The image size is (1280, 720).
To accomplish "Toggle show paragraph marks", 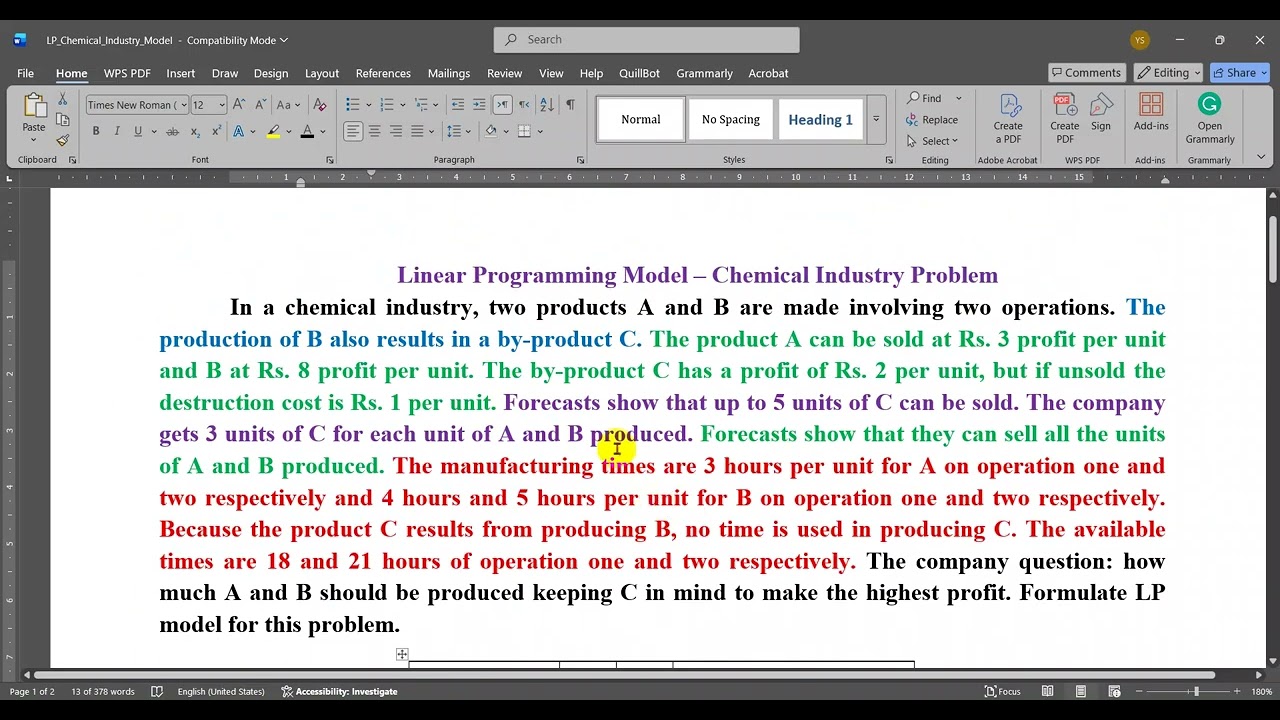I will [570, 105].
